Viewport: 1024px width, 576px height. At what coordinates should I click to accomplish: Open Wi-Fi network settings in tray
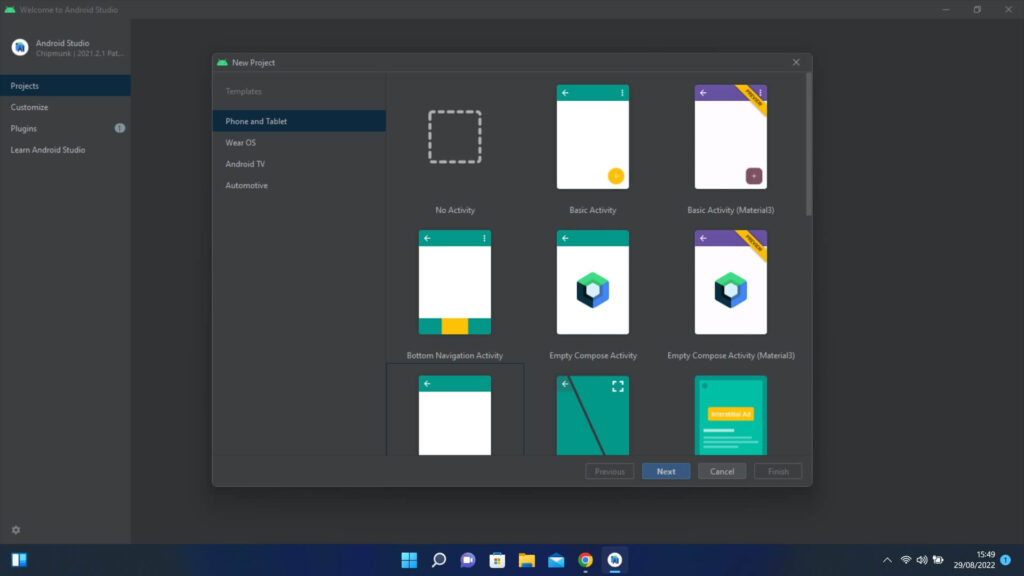906,560
